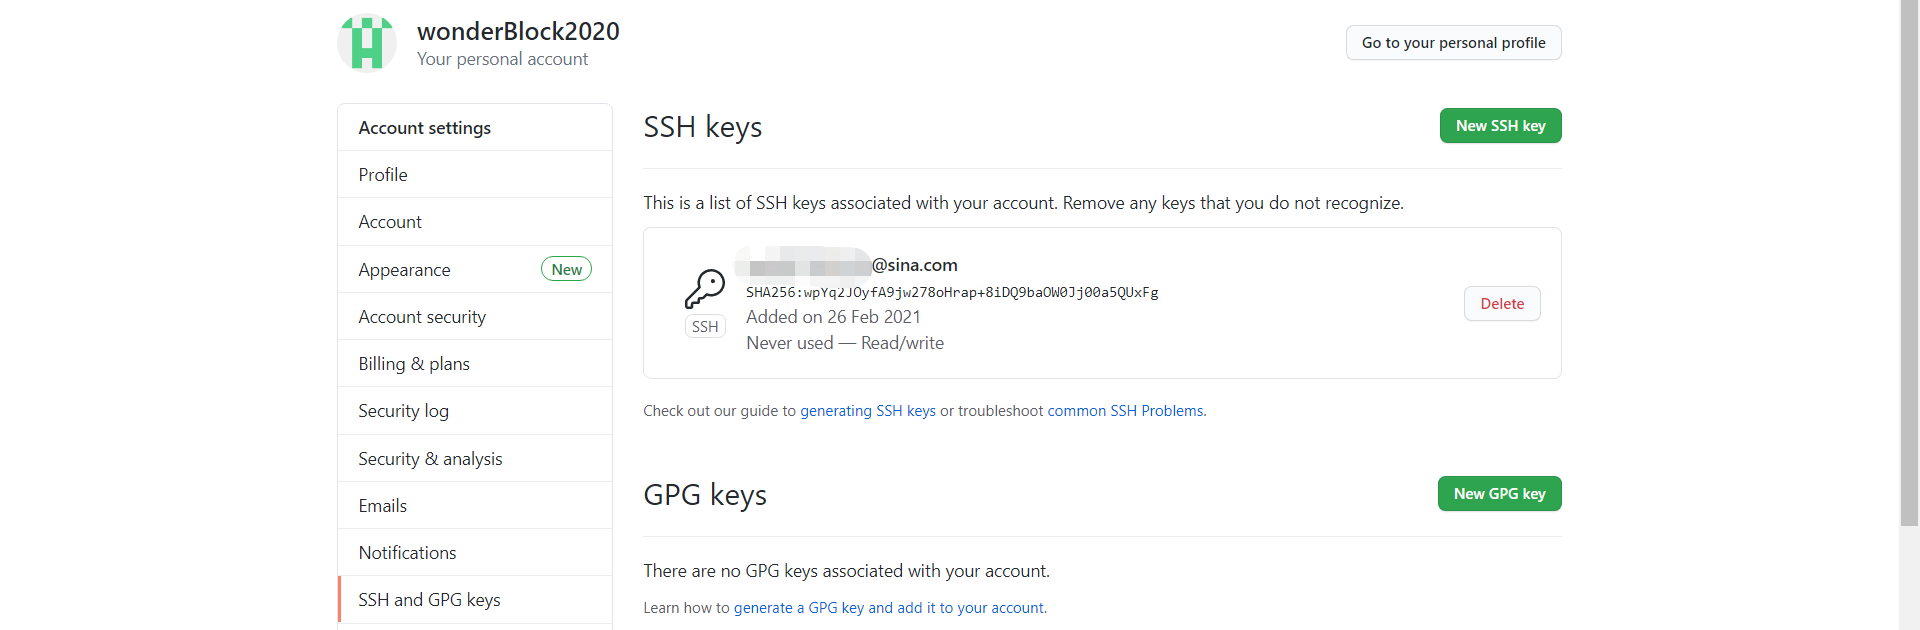Image resolution: width=1920 pixels, height=630 pixels.
Task: Click the SSH label badge under key
Action: (705, 327)
